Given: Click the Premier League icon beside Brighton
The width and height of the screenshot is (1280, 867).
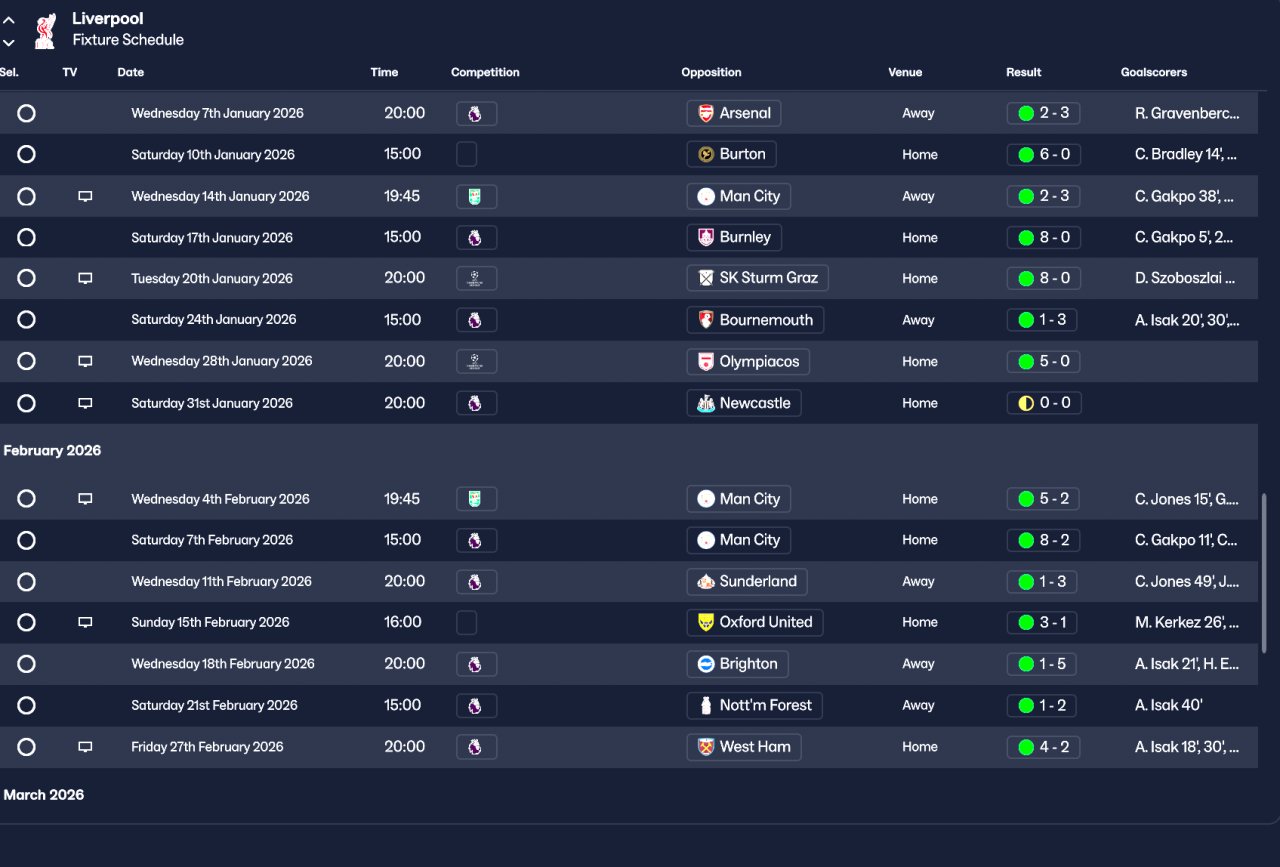Looking at the screenshot, I should pos(476,664).
